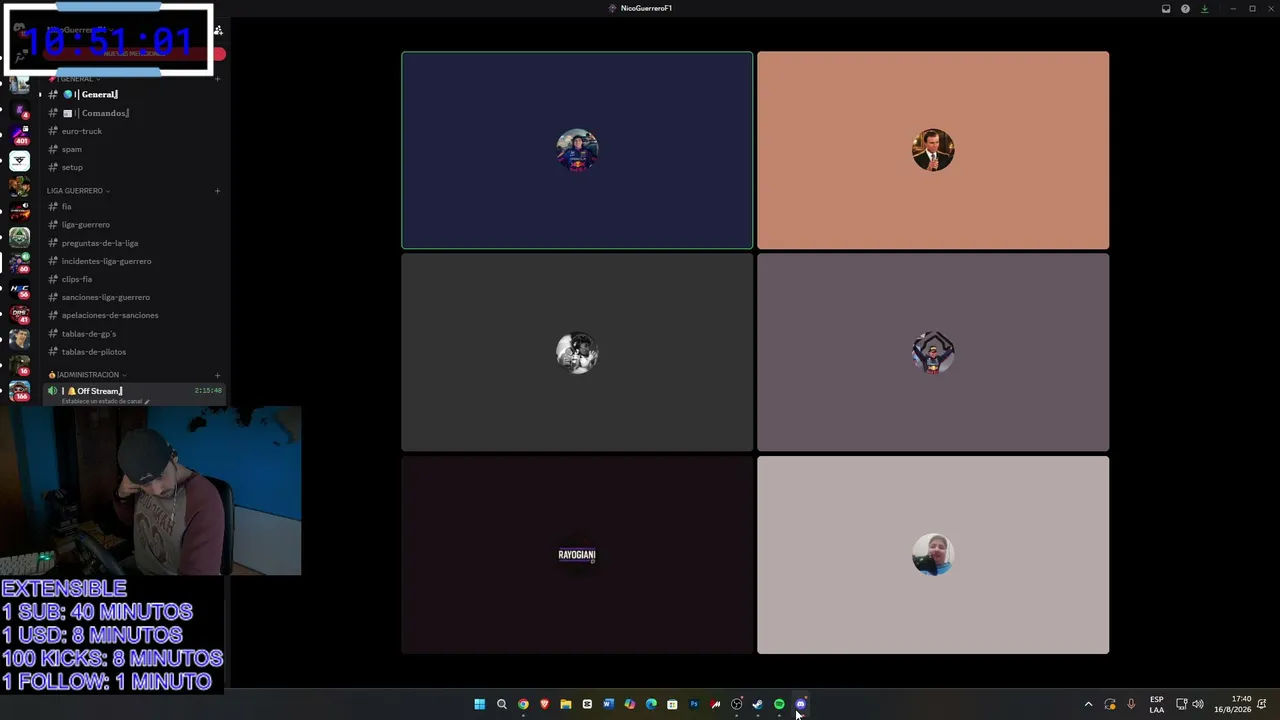The image size is (1280, 720).
Task: Select the green-outlined speaking participant tile
Action: pyautogui.click(x=577, y=150)
